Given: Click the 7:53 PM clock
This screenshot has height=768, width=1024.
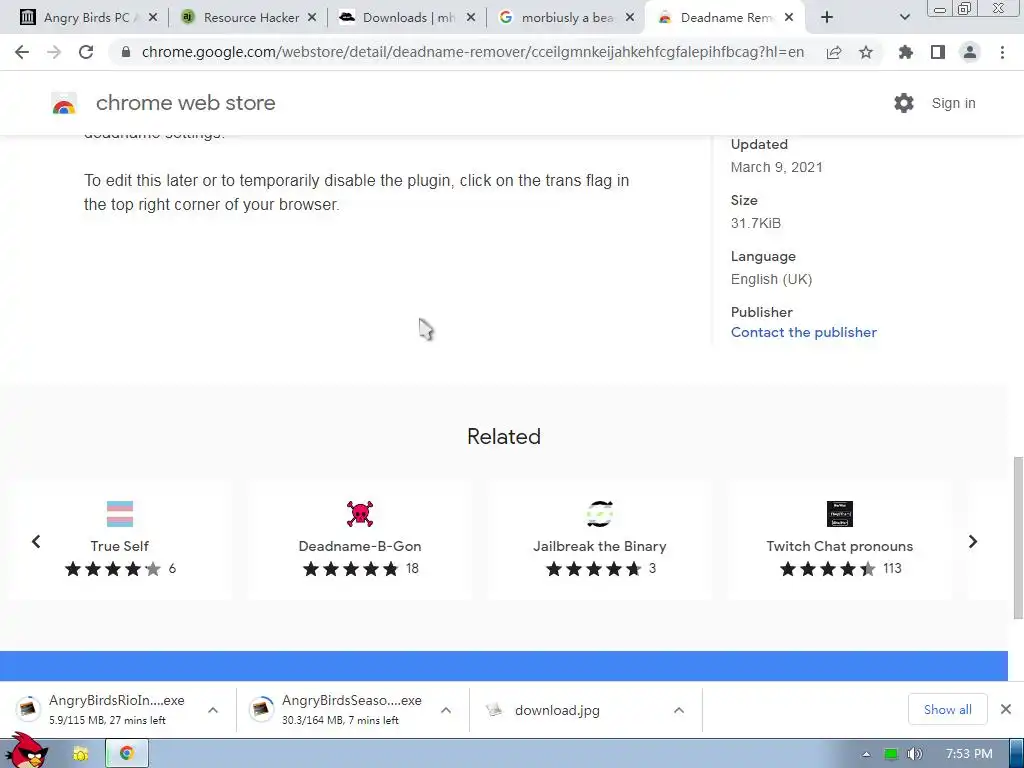Looking at the screenshot, I should (x=969, y=754).
